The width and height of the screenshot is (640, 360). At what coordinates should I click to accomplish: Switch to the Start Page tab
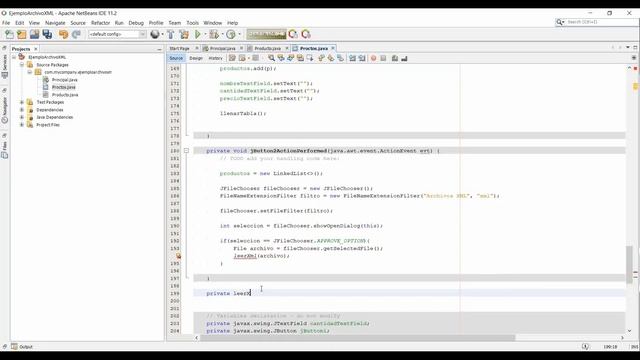point(180,48)
